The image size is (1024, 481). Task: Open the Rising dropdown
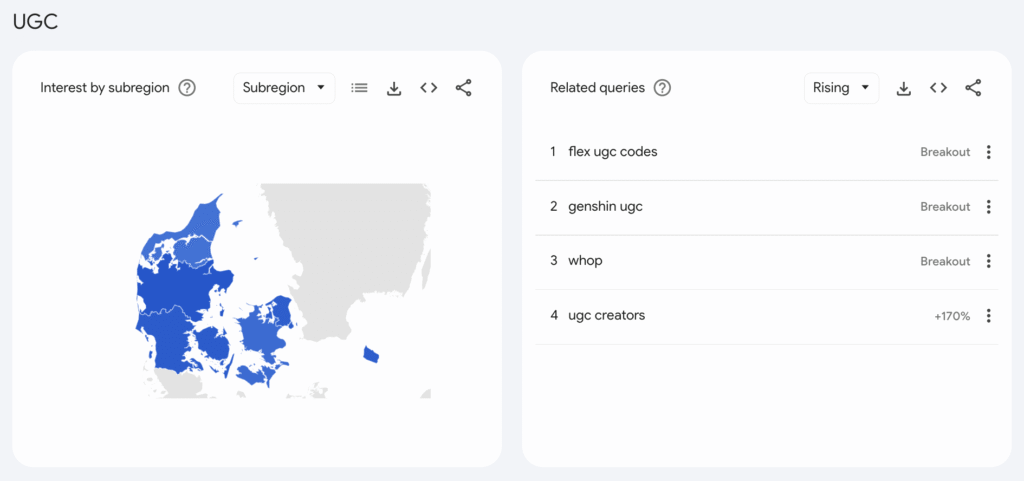pyautogui.click(x=841, y=87)
